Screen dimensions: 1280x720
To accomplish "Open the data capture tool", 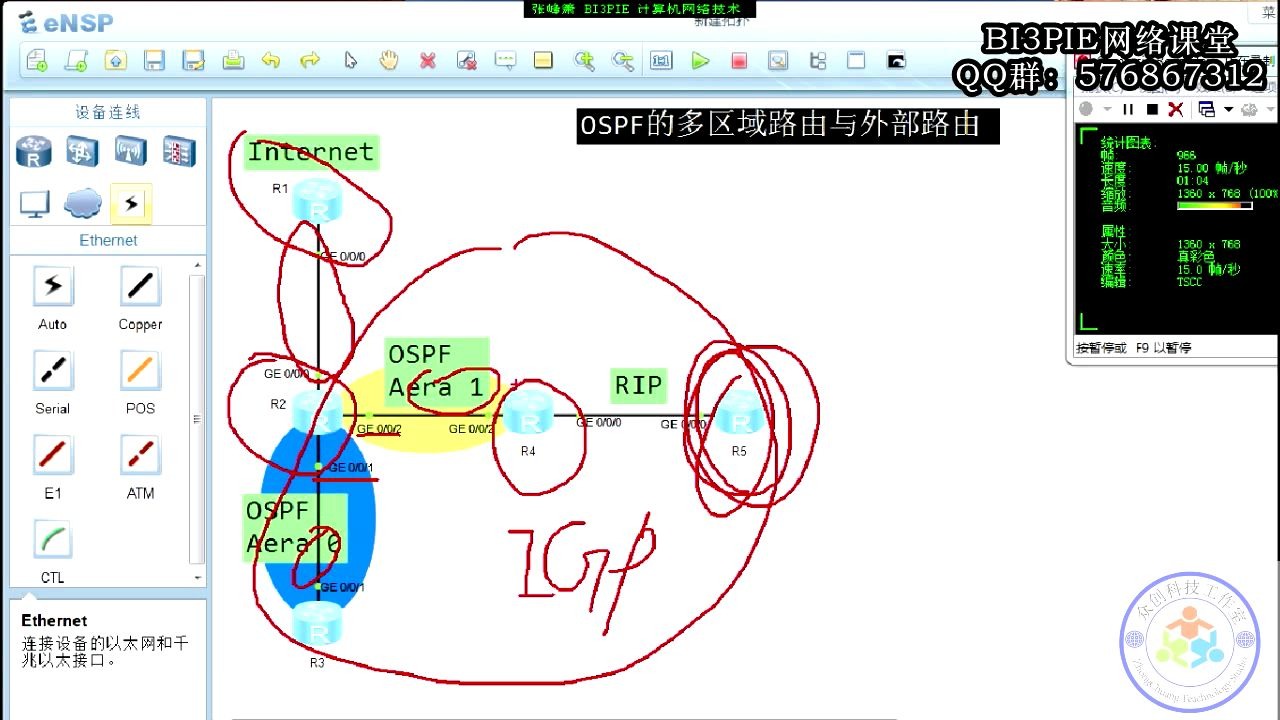I will [x=778, y=61].
